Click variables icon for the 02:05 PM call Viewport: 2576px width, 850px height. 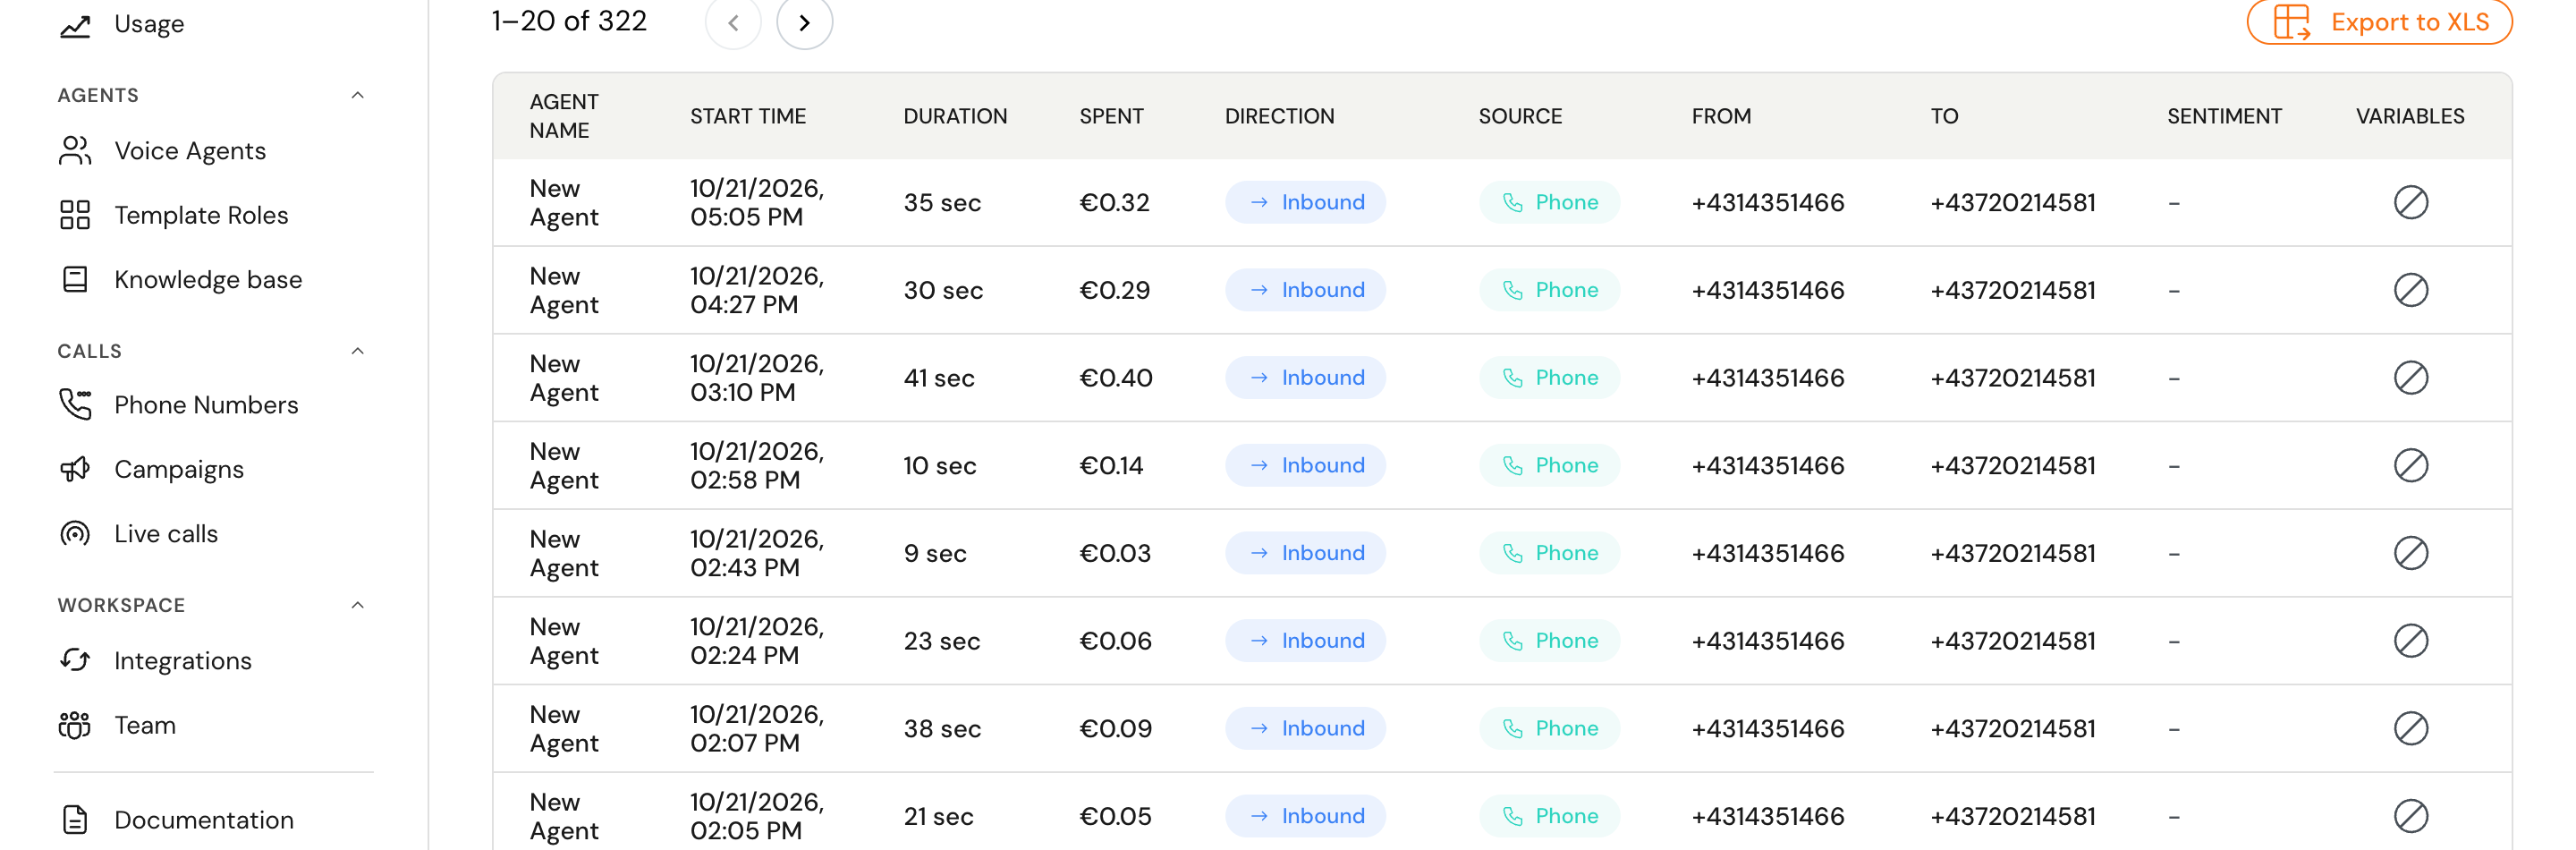(x=2410, y=816)
